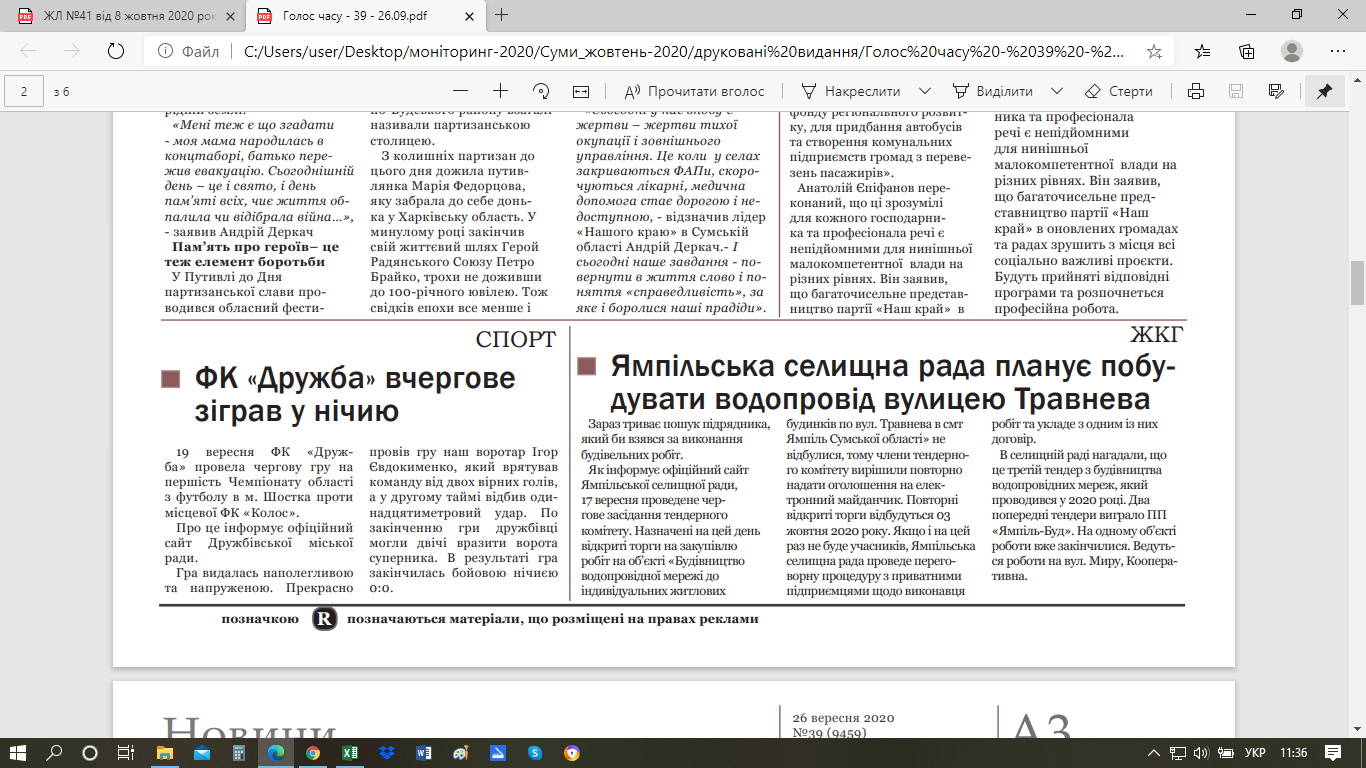Image resolution: width=1366 pixels, height=768 pixels.
Task: Open Calculator from taskbar
Action: (238, 752)
